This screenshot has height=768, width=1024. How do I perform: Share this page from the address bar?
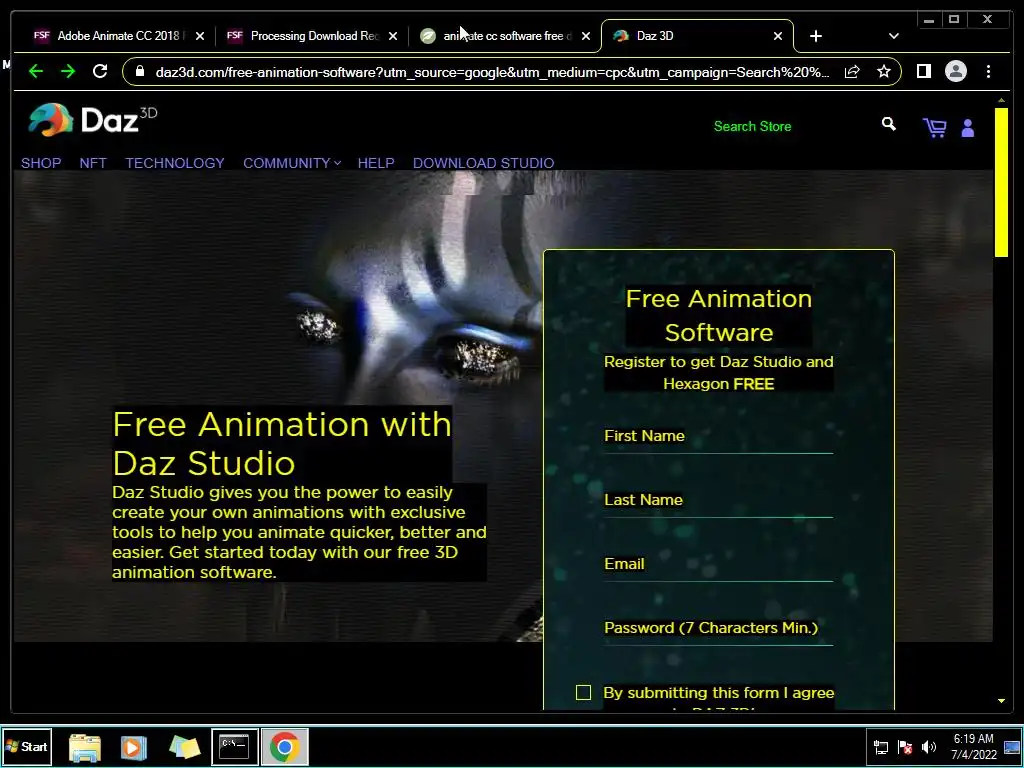pos(852,71)
